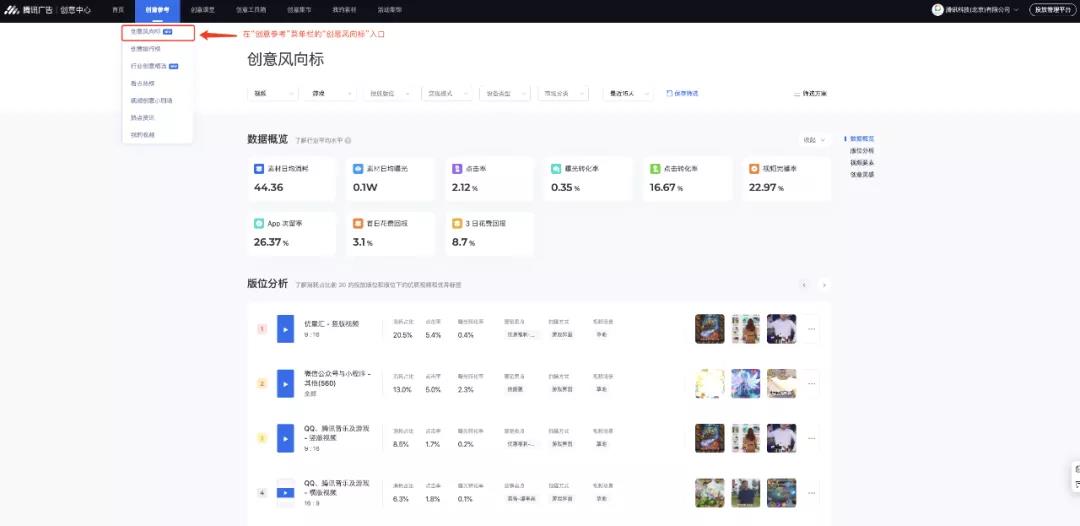Select 行业创意报告 in the dropdown menu

150,65
